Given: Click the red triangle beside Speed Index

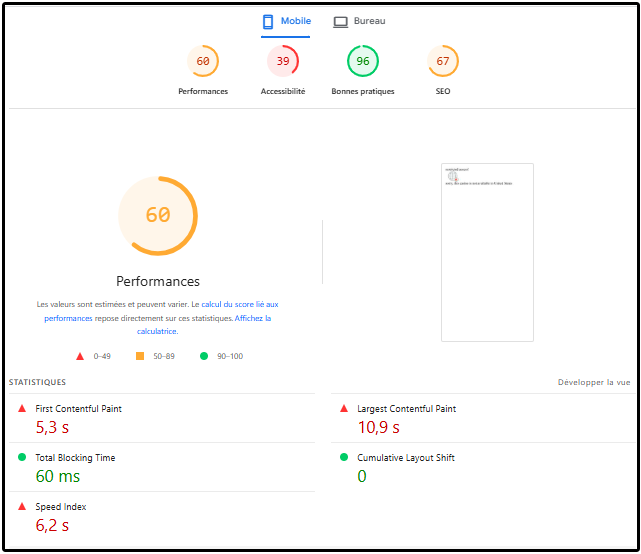Looking at the screenshot, I should pyautogui.click(x=22, y=506).
